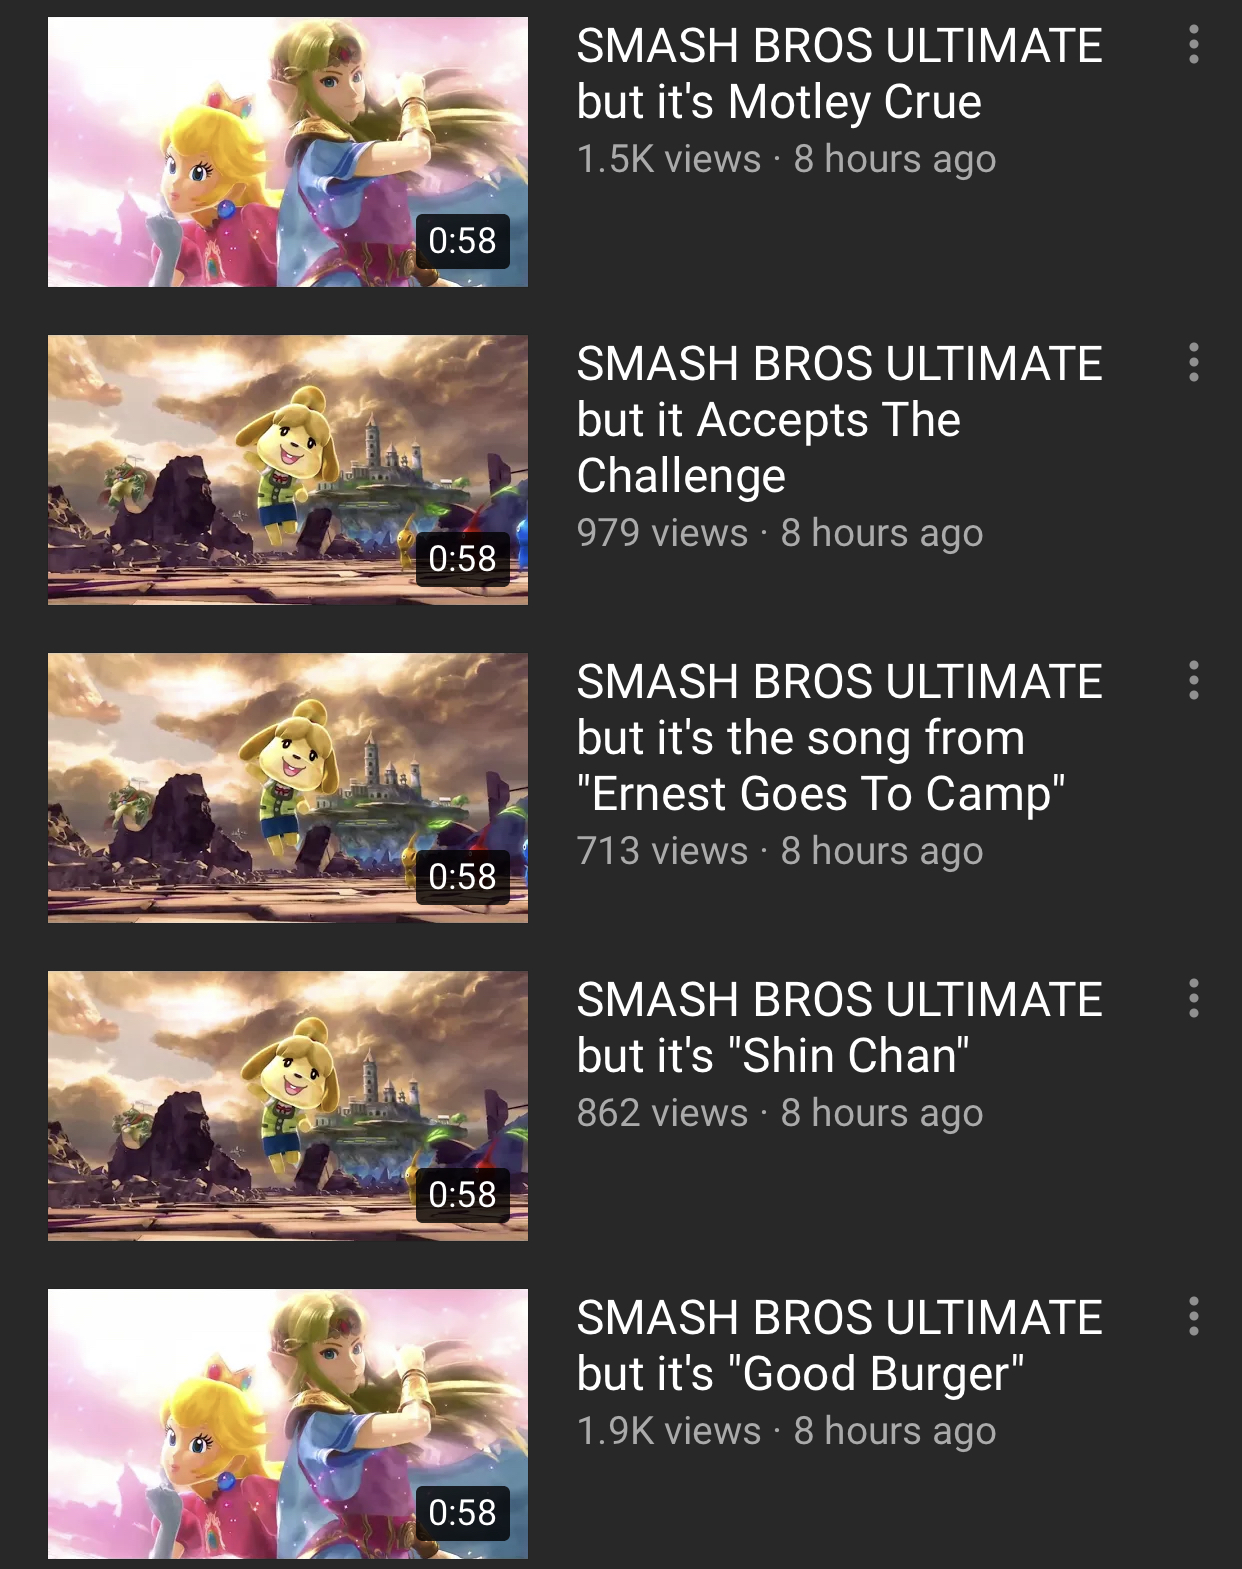
Task: Open title 'SMASH BROS ULTIMATE but it's Motley Crue'
Action: [839, 74]
